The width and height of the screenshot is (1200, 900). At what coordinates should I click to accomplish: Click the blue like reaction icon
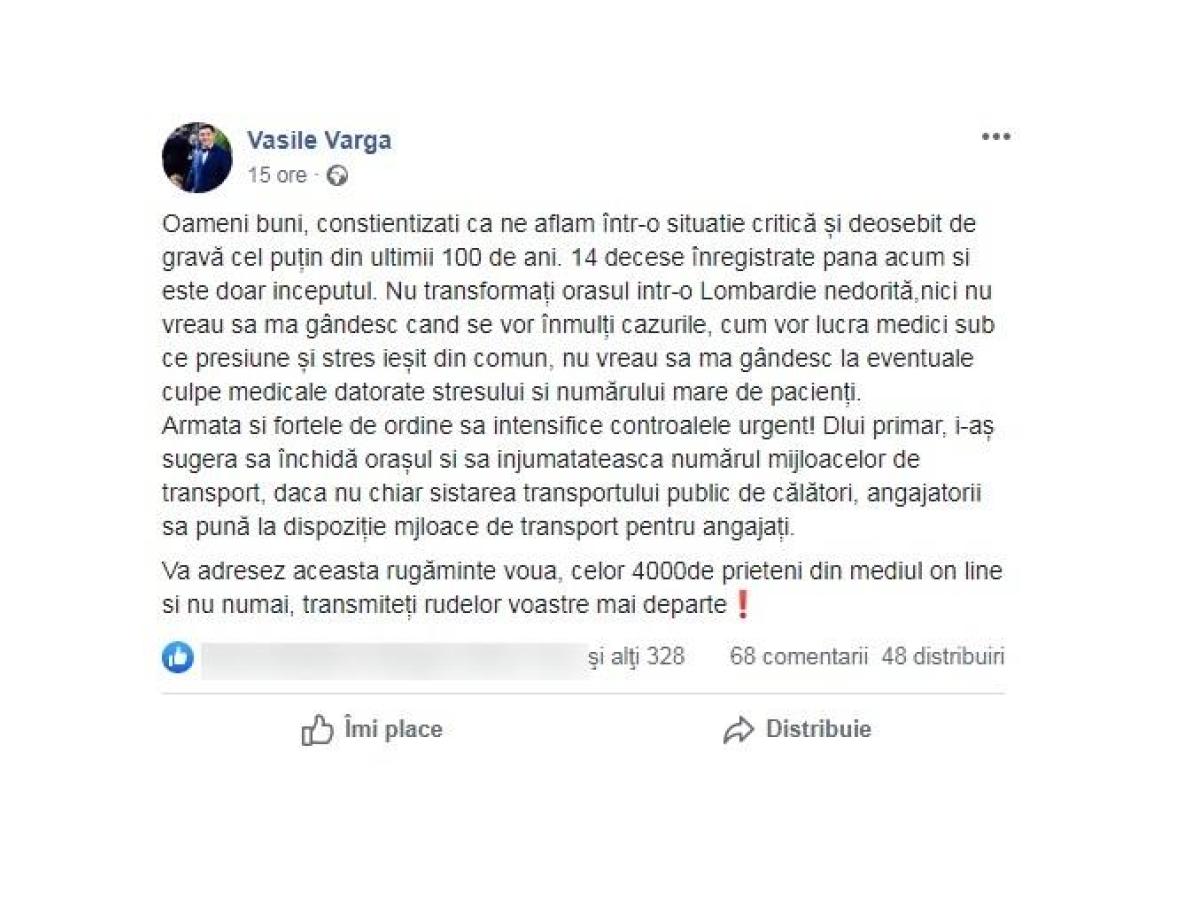pyautogui.click(x=178, y=657)
